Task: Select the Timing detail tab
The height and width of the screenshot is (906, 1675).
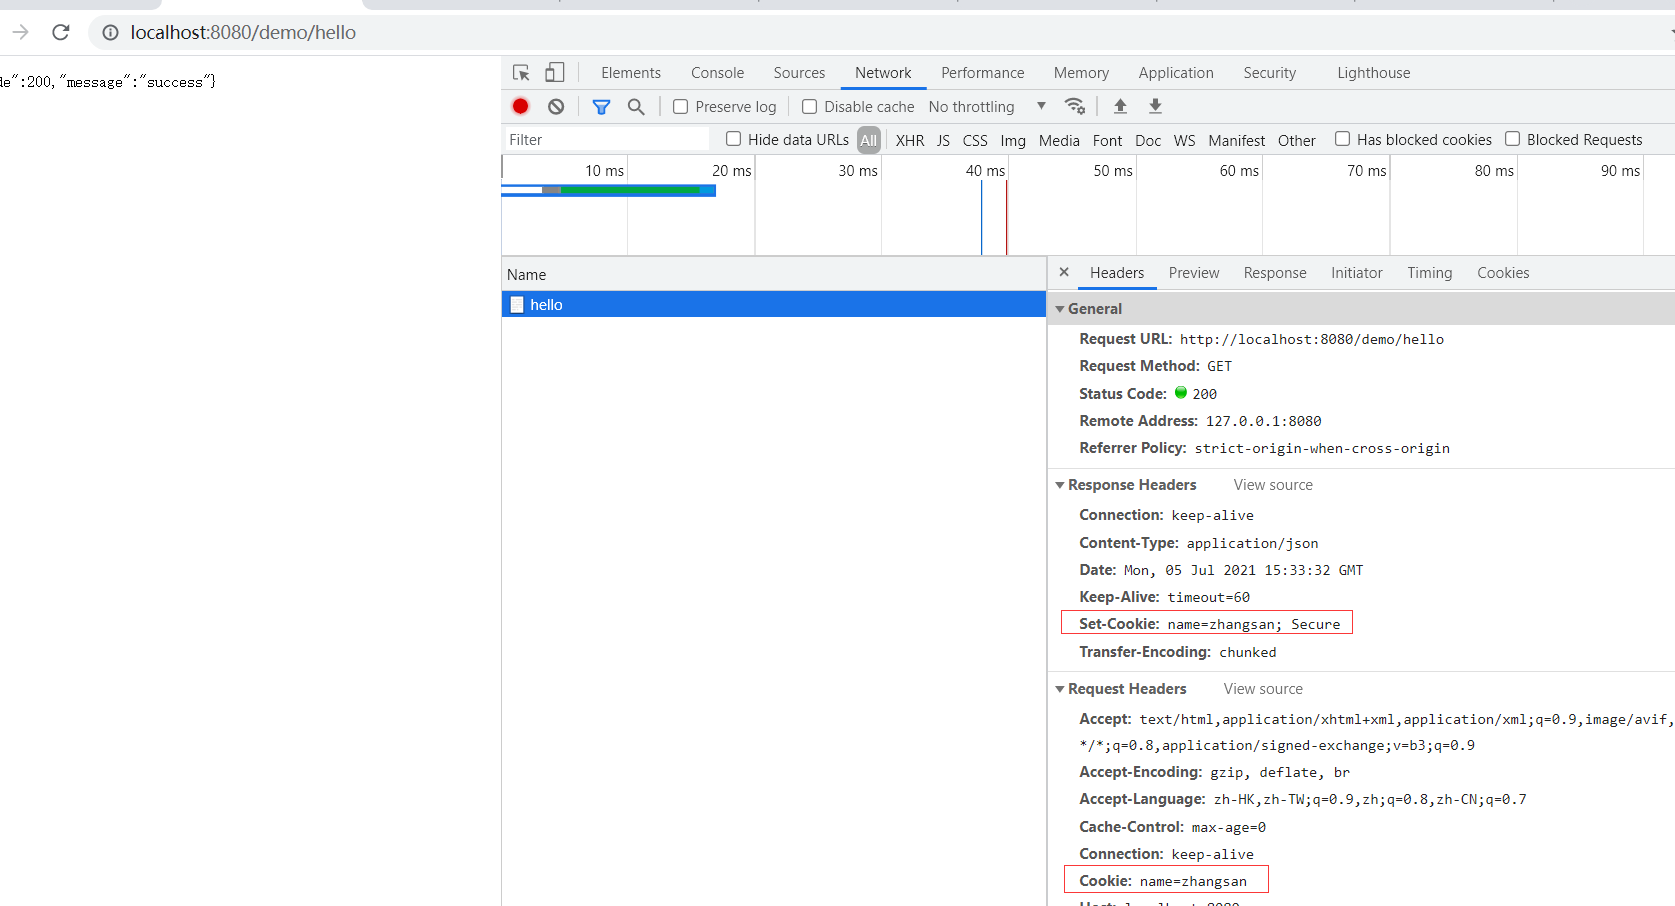Action: (1430, 273)
